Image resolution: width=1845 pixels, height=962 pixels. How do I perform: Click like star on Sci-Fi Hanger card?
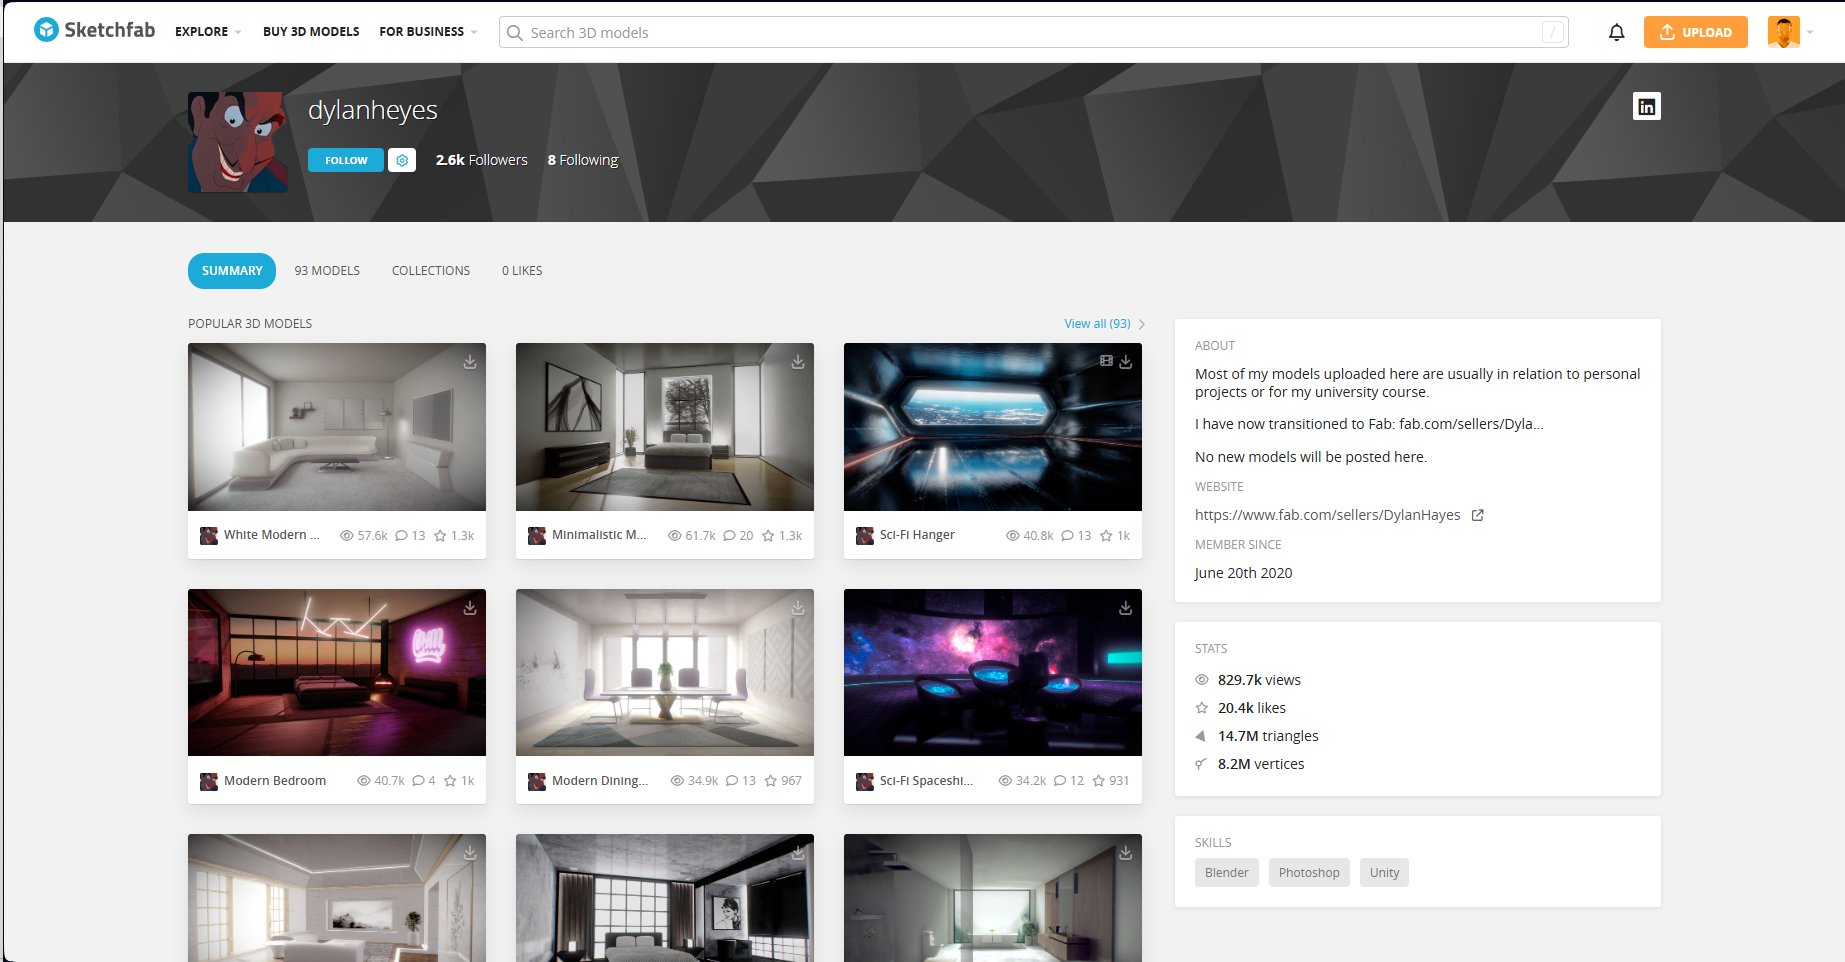[1106, 536]
